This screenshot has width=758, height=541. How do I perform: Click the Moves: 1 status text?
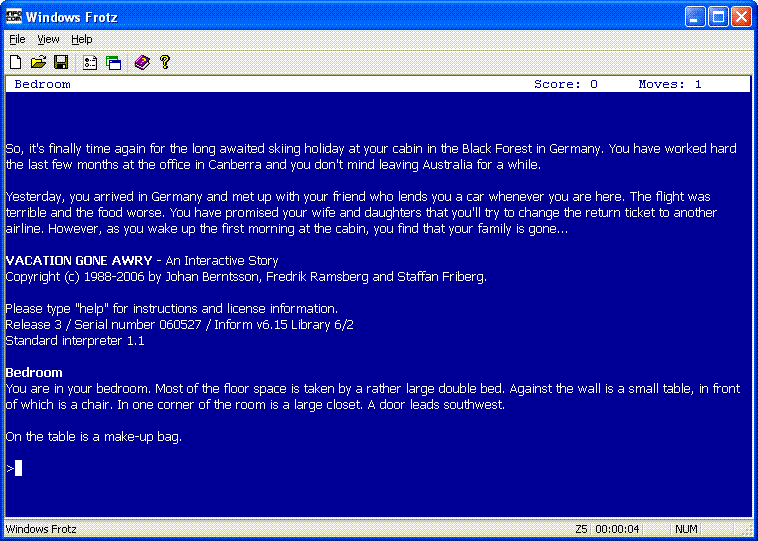(670, 84)
